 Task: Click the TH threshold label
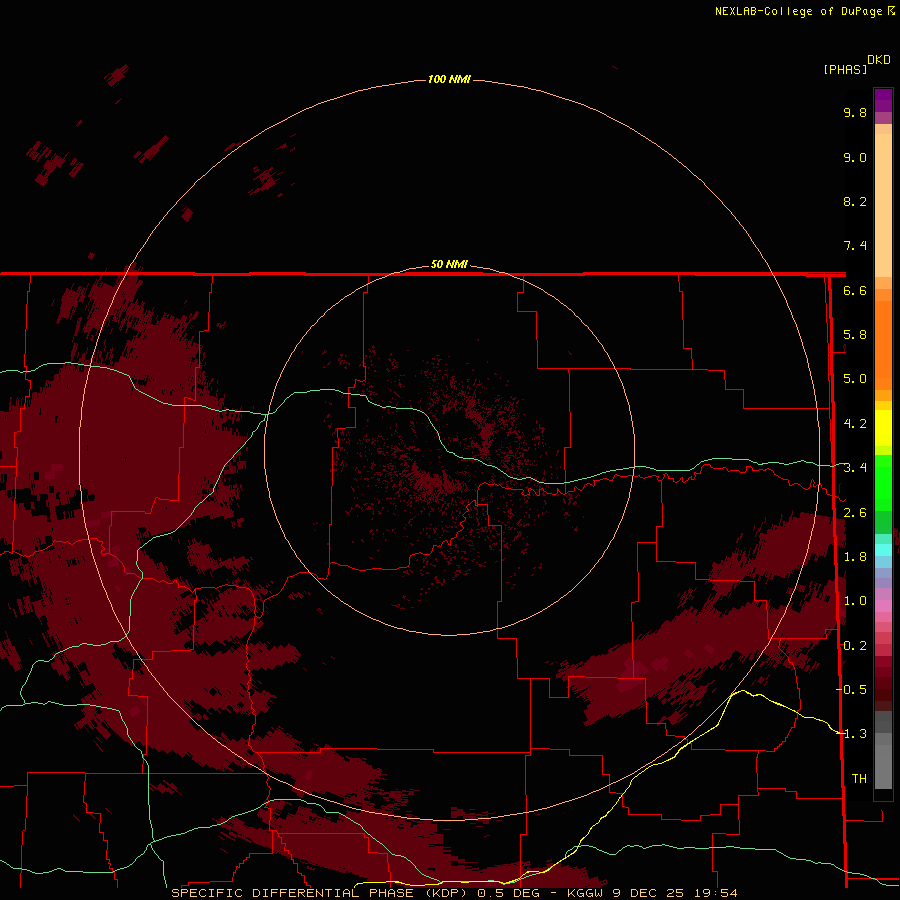pos(859,778)
